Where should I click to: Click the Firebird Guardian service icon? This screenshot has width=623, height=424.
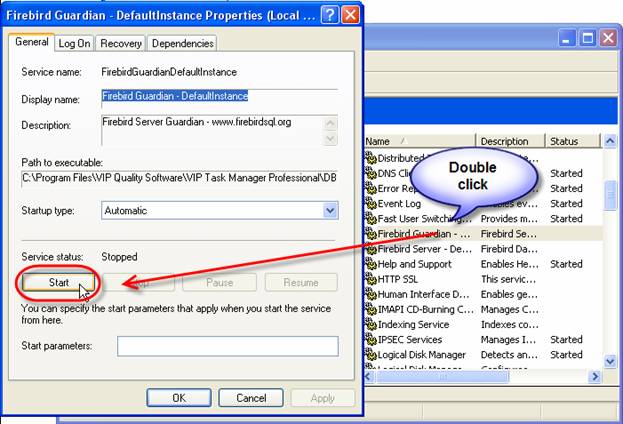(369, 233)
